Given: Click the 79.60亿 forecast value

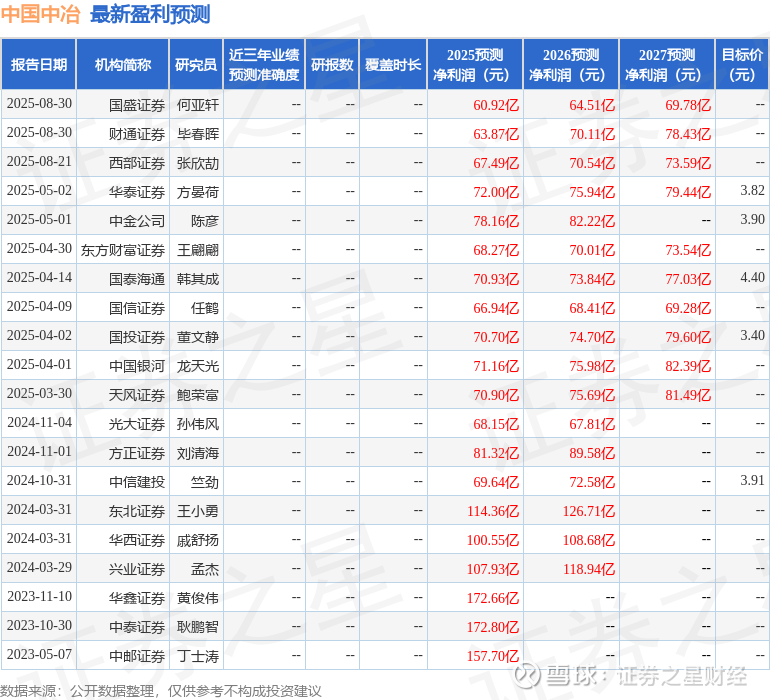Looking at the screenshot, I should click(688, 337).
